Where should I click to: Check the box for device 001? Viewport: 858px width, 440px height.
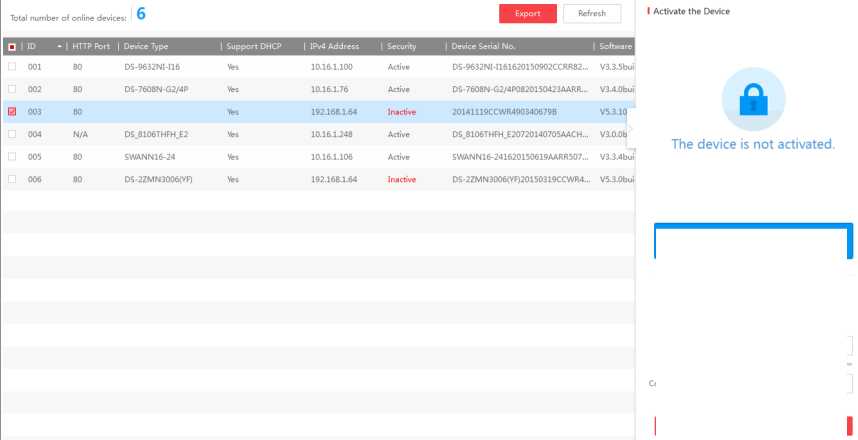[x=12, y=66]
